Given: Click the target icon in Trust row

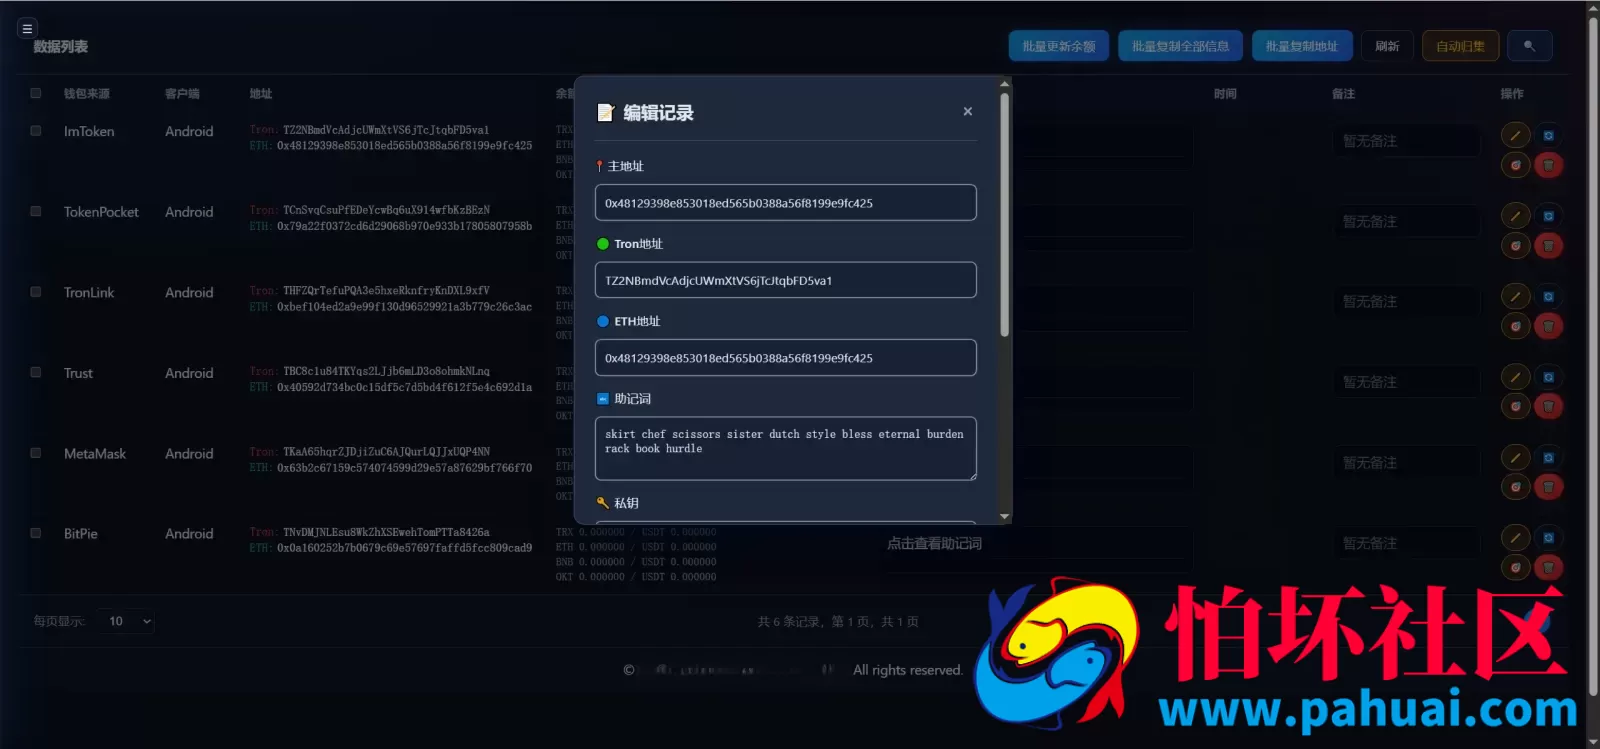Looking at the screenshot, I should click(x=1516, y=407).
